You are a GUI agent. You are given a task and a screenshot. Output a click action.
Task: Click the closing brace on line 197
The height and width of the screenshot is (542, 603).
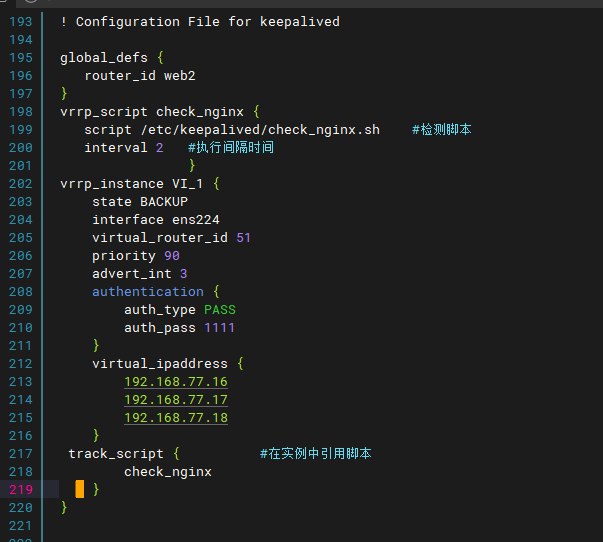click(64, 94)
